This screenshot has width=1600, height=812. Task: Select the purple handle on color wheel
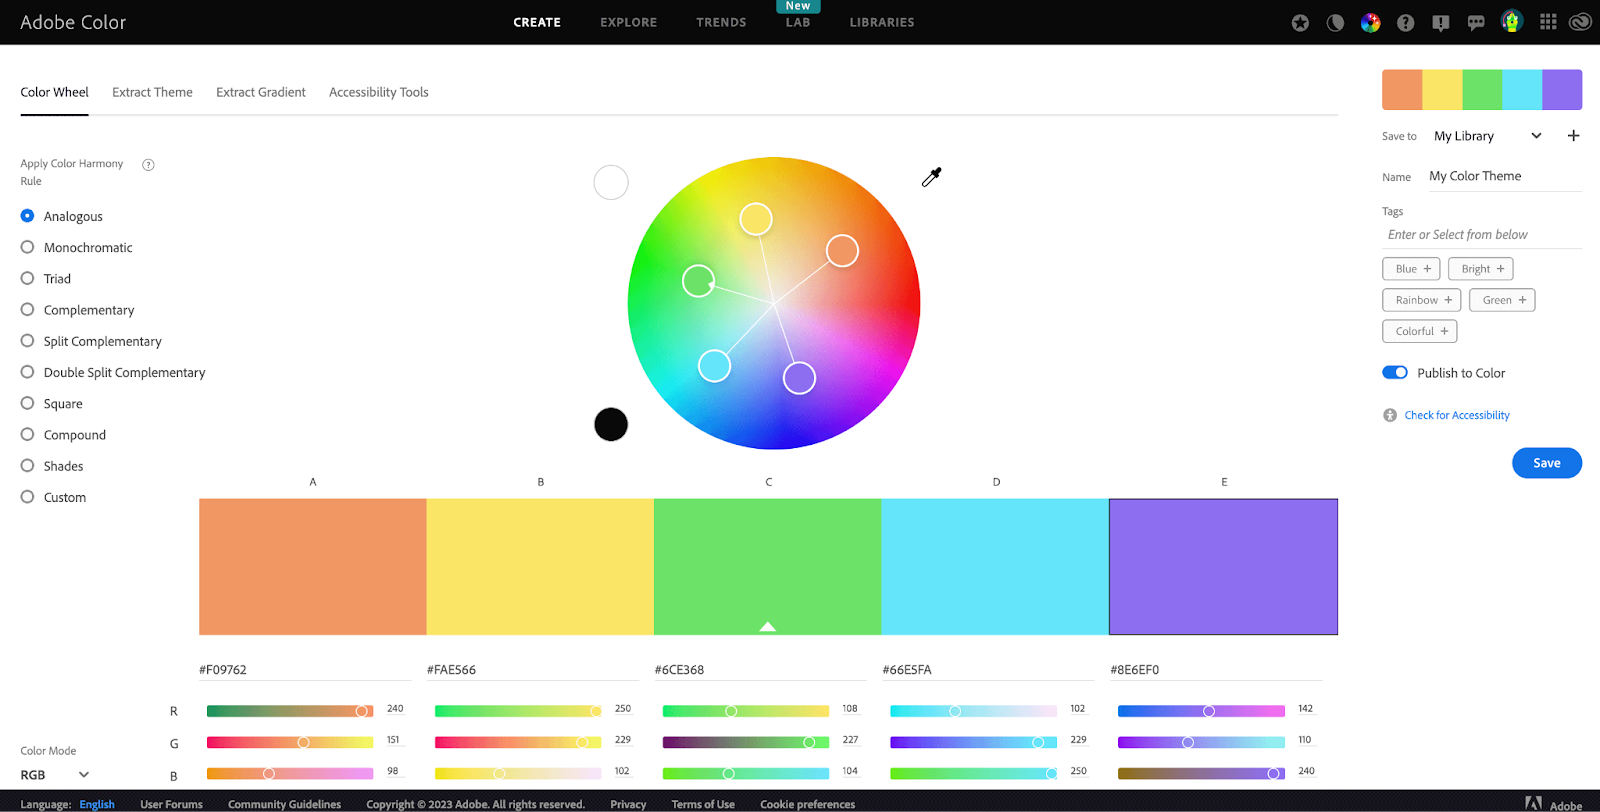pos(799,378)
